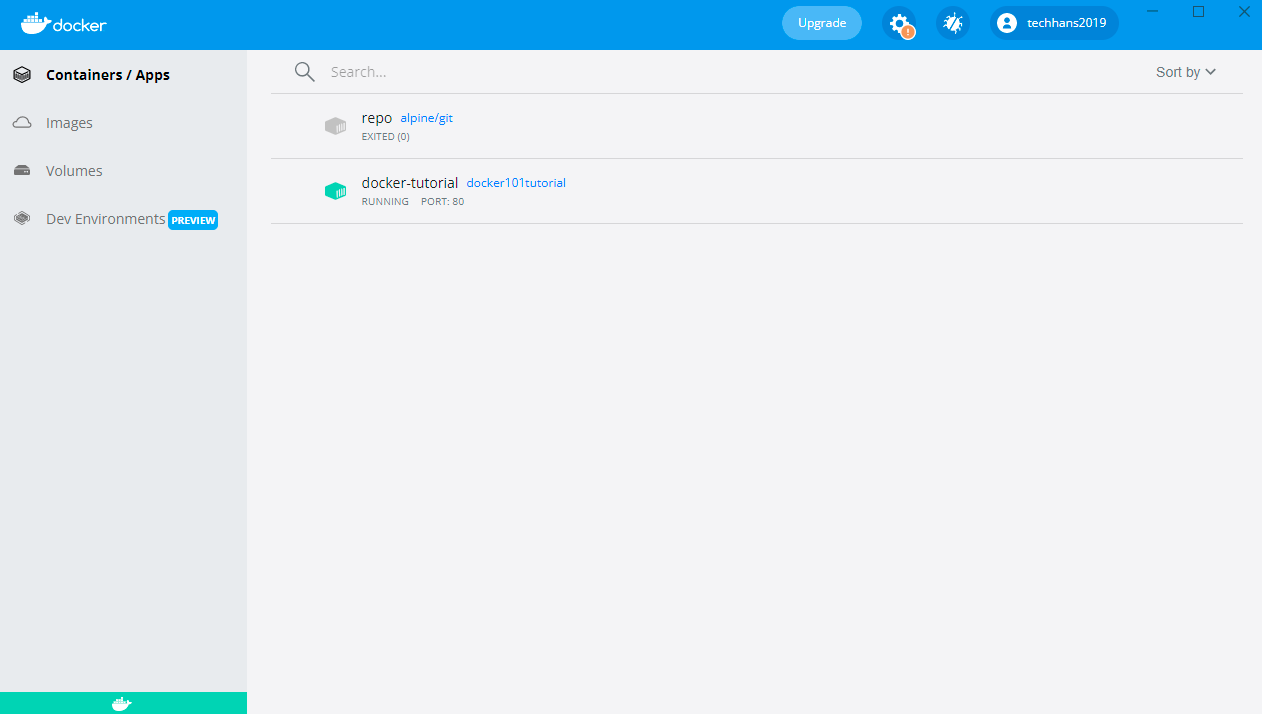Click the RUNNING status text
Viewport: 1262px width, 714px height.
click(385, 202)
